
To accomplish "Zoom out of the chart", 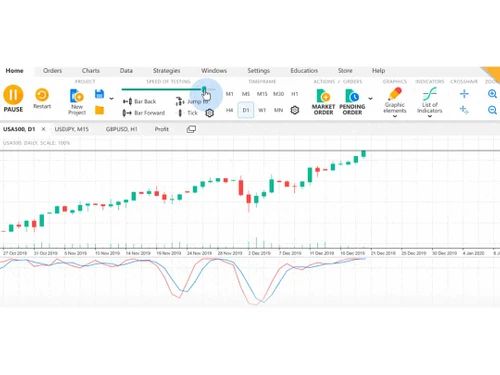I will pyautogui.click(x=492, y=110).
